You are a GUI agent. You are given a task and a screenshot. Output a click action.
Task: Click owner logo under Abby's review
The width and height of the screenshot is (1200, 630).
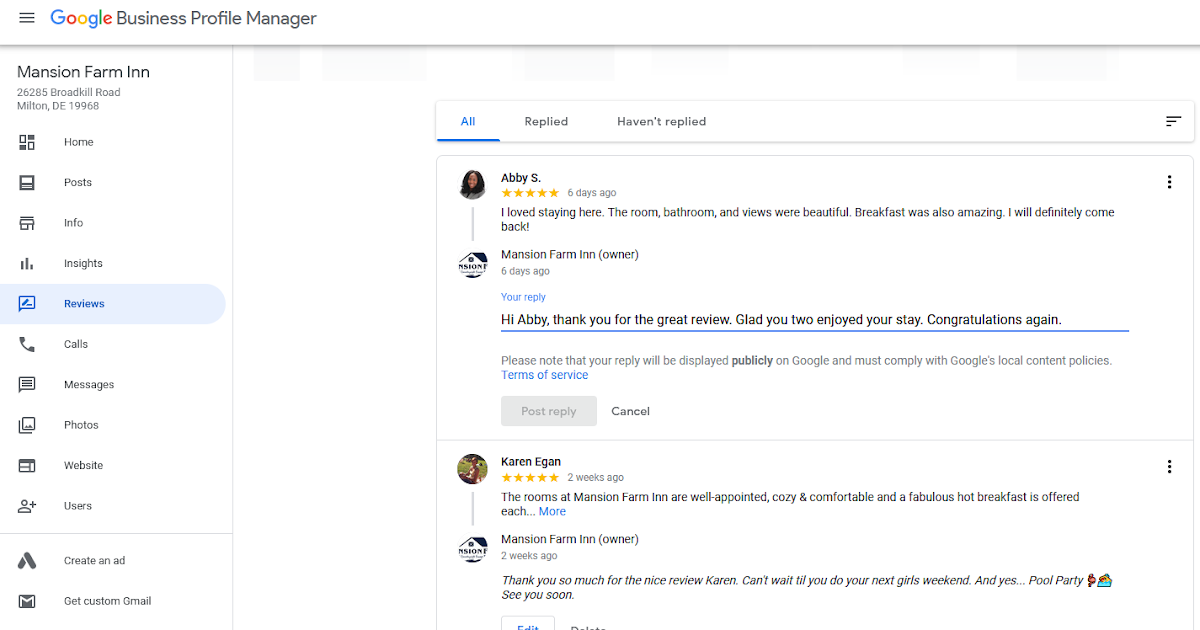tap(472, 265)
